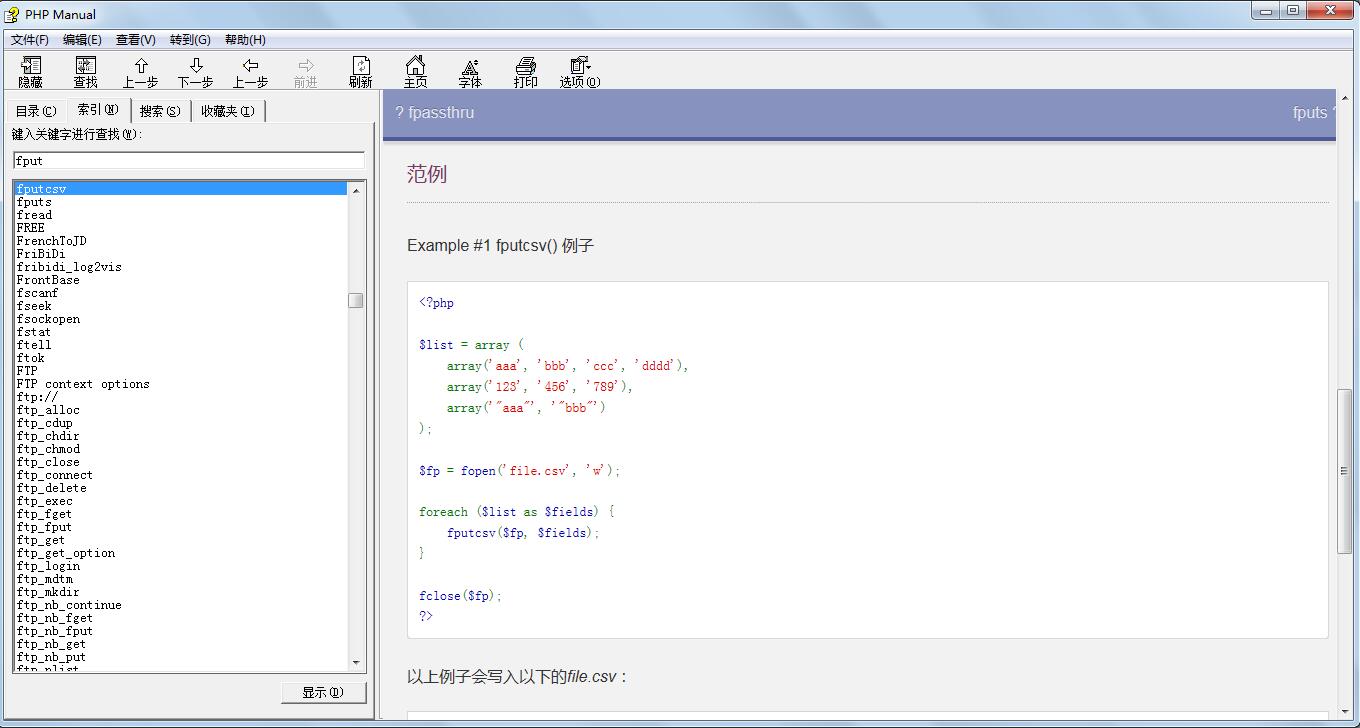This screenshot has height=728, width=1360.
Task: Navigate back with left-arrow 上一步 icon
Action: 250,72
